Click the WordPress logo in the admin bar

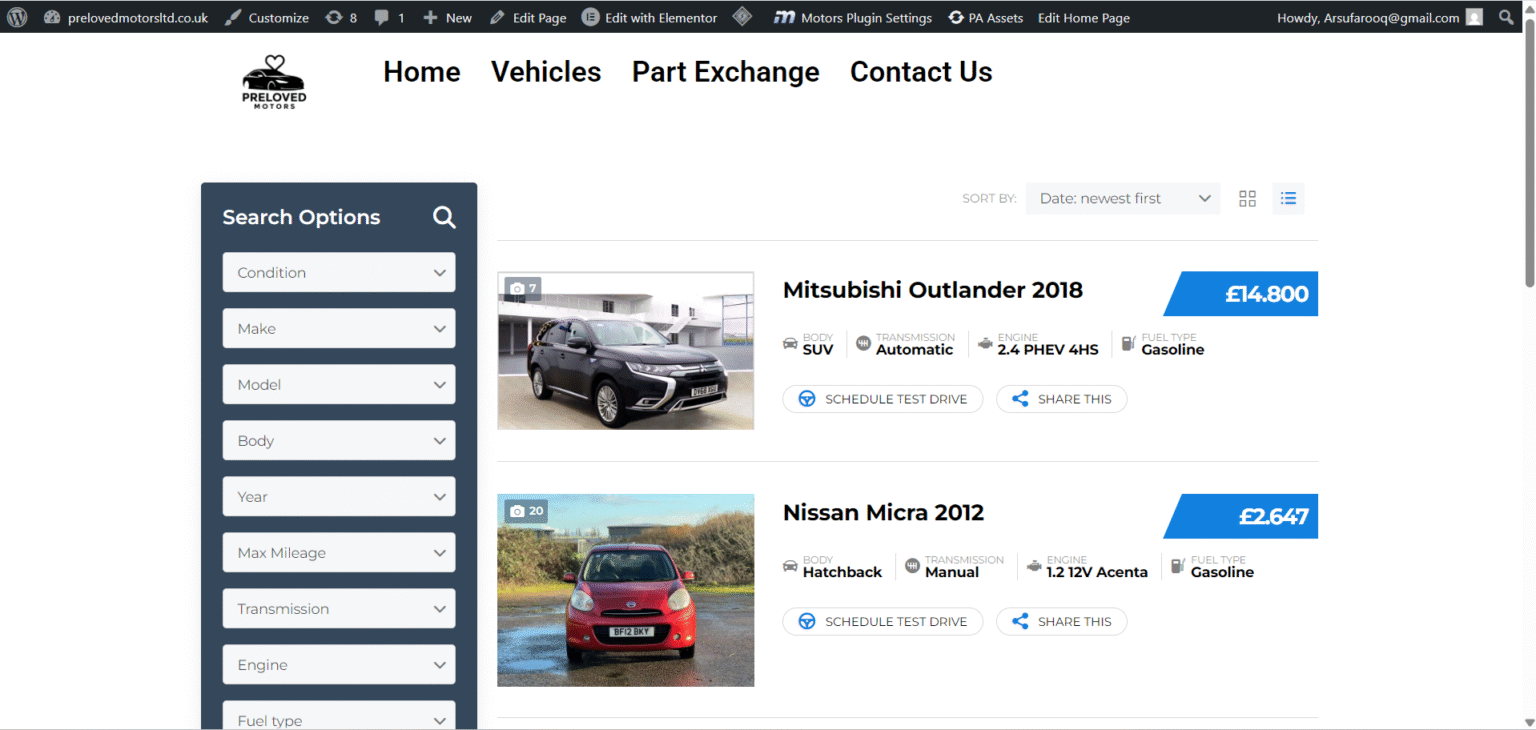15,16
